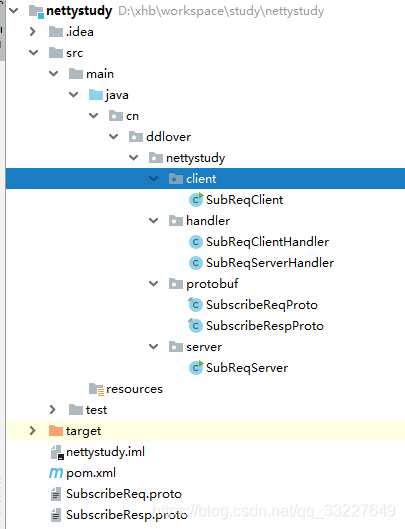405x529 pixels.
Task: Click the SubReqServer runnable class icon
Action: (196, 367)
